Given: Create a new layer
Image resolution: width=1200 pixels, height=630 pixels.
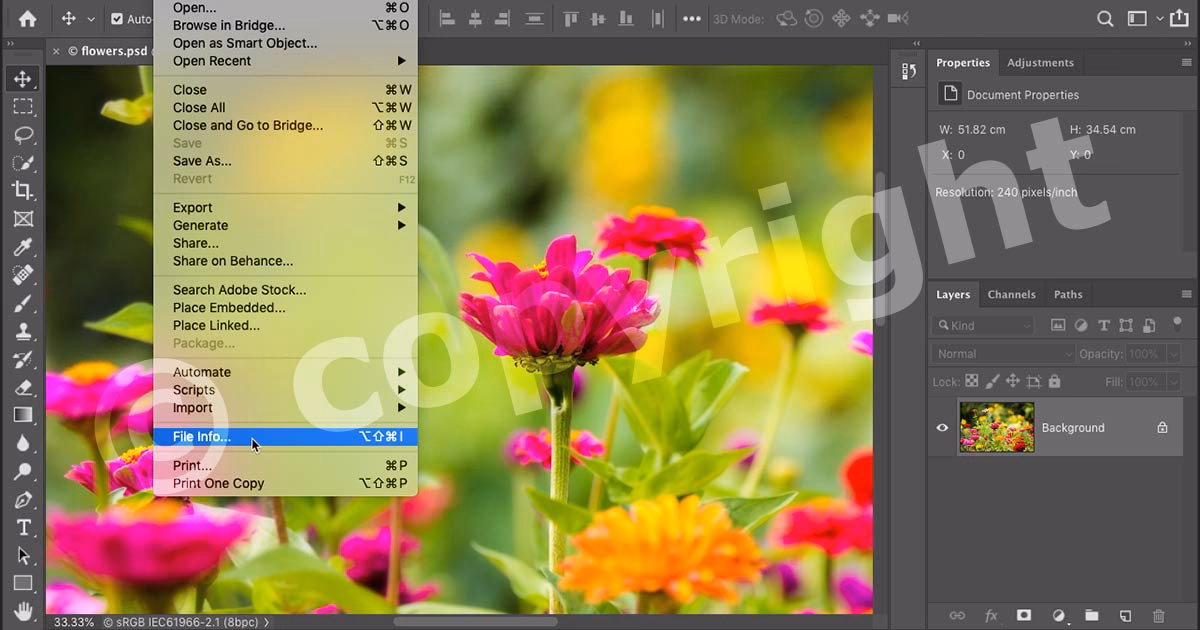Looking at the screenshot, I should [x=1126, y=616].
